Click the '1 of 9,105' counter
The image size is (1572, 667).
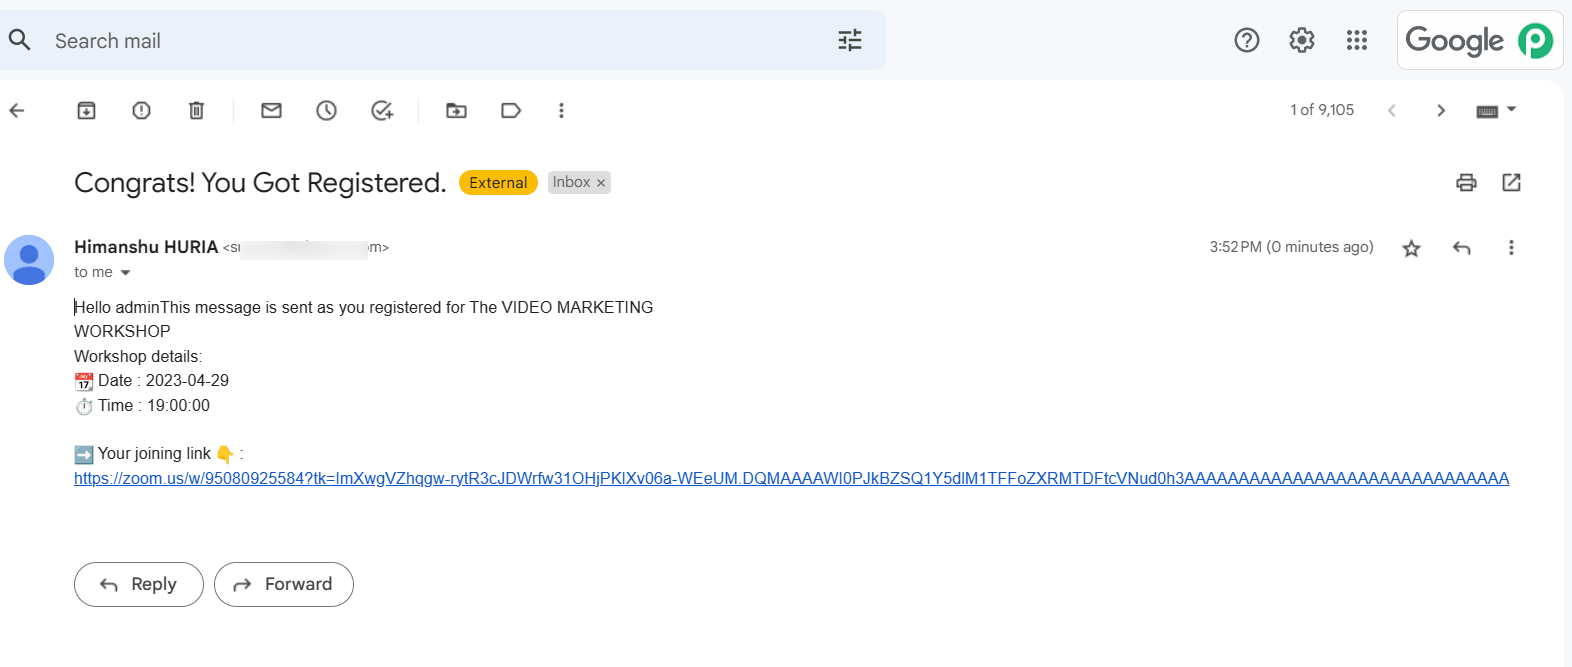click(1322, 110)
